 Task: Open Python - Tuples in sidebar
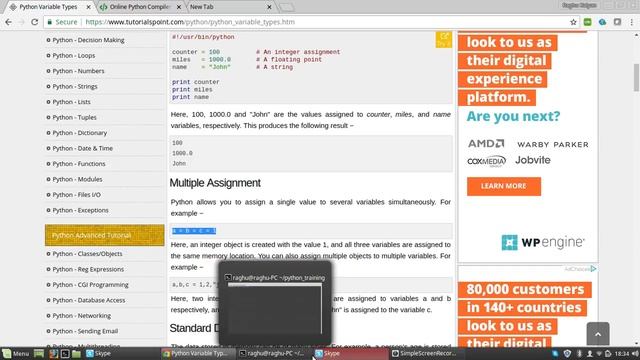coord(74,118)
